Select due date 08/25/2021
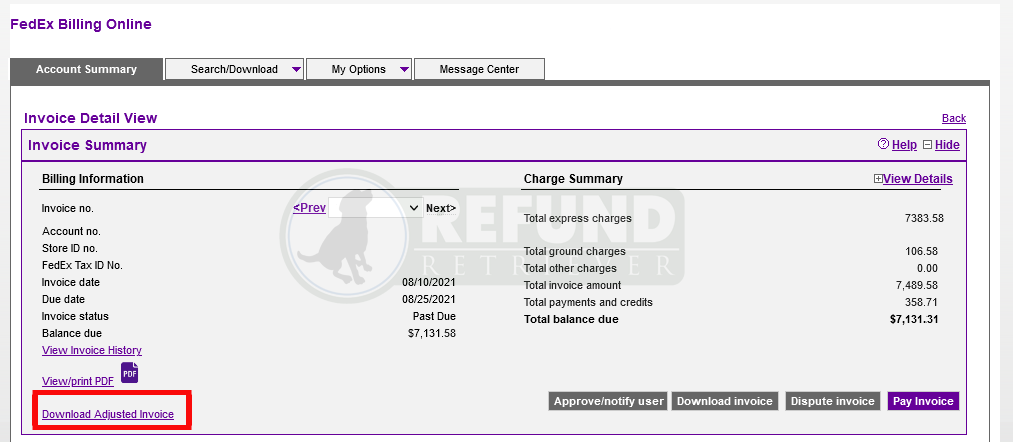This screenshot has height=442, width=1013. [x=429, y=299]
